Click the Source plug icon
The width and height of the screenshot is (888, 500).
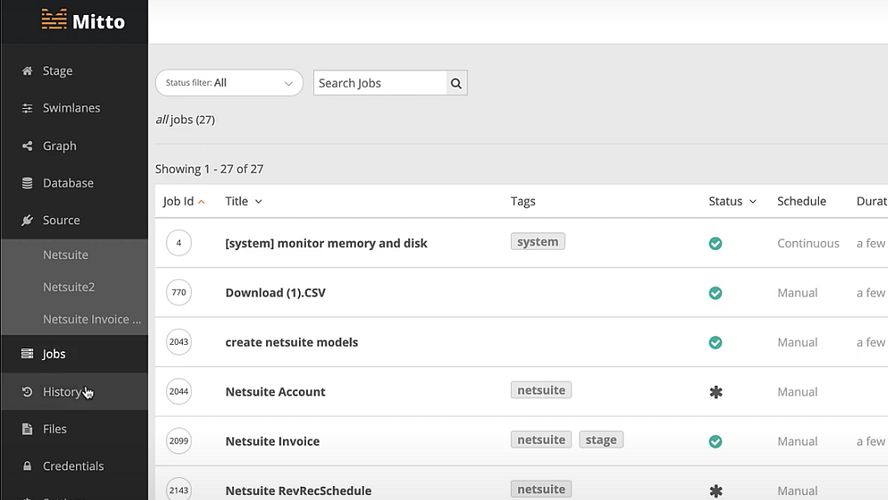(x=27, y=220)
